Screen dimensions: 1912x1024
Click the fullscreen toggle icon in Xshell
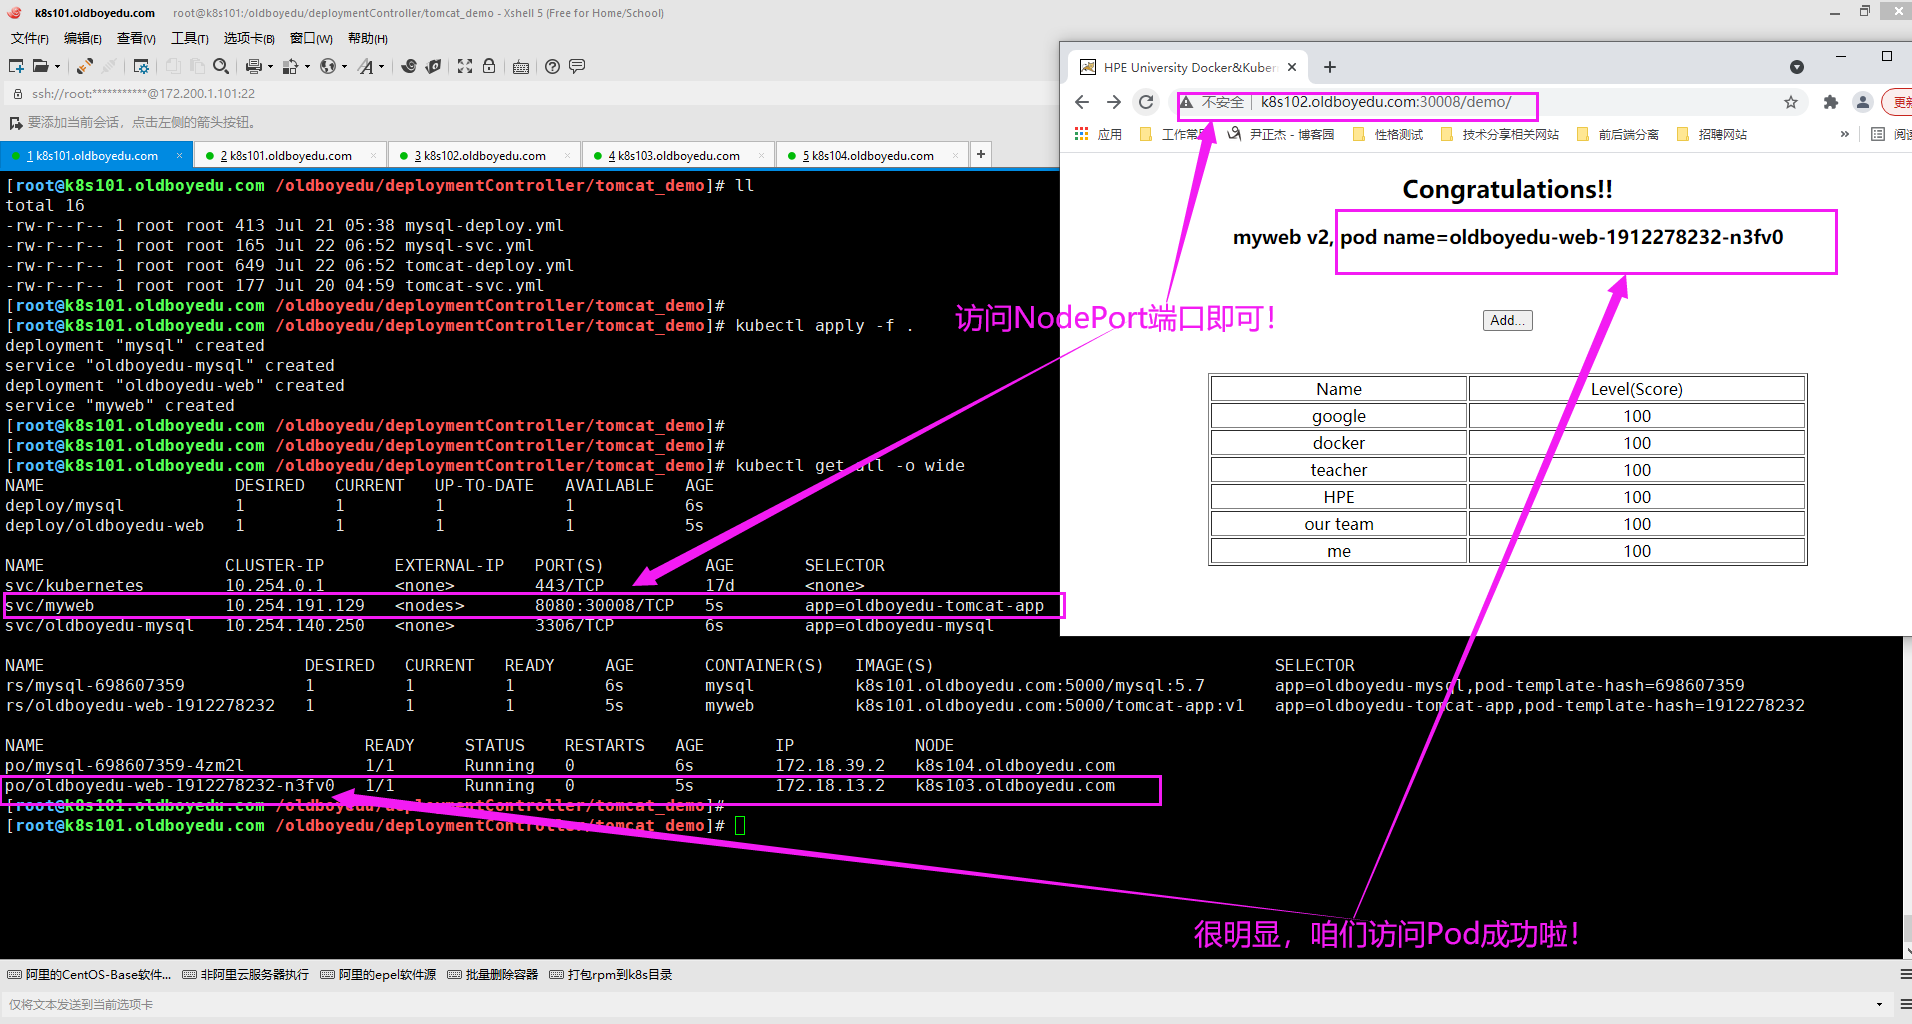coord(465,66)
